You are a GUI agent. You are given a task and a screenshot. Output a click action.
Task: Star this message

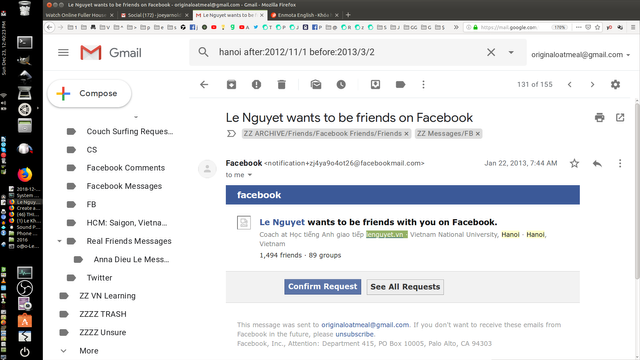(x=574, y=163)
